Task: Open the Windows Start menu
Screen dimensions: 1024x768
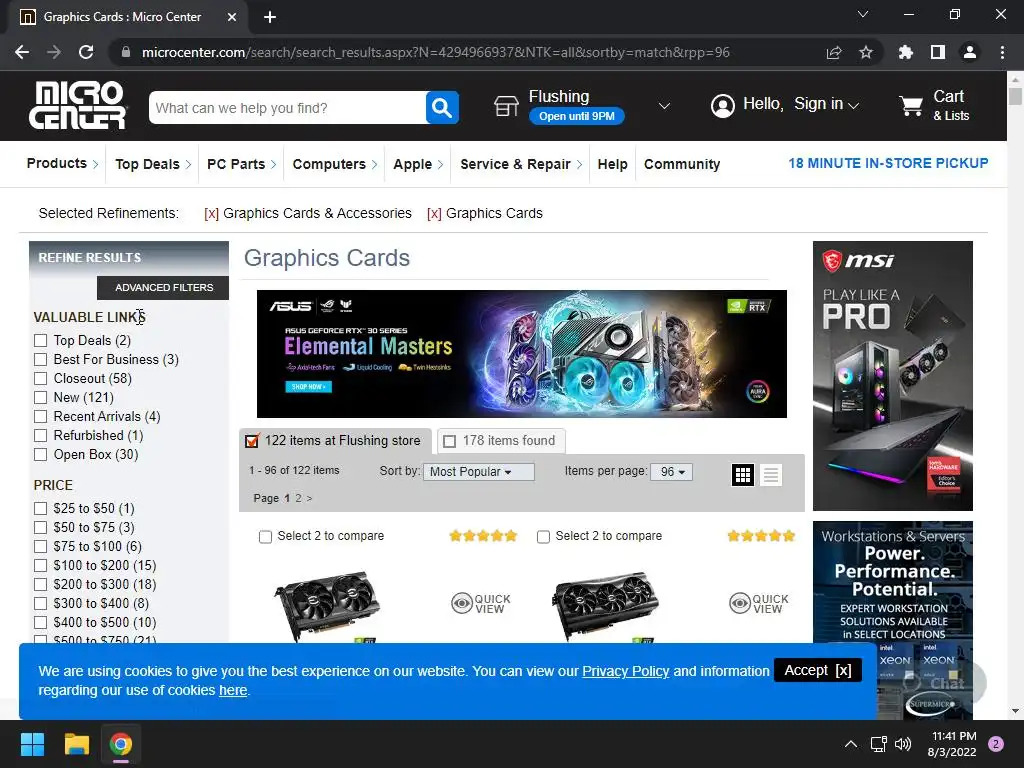Action: (32, 744)
